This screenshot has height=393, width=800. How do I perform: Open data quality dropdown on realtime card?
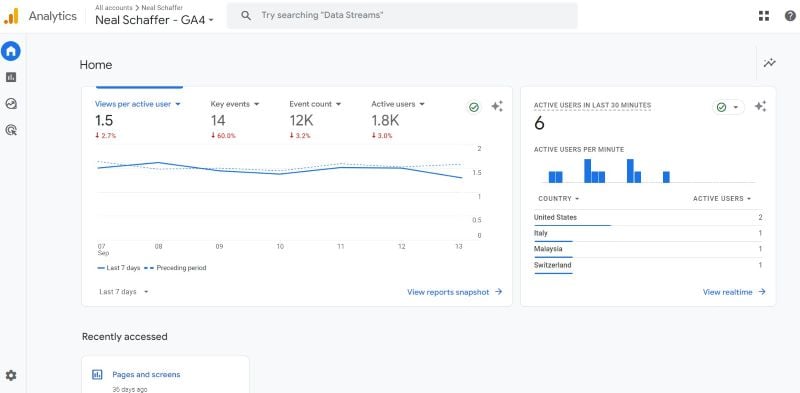(x=728, y=107)
